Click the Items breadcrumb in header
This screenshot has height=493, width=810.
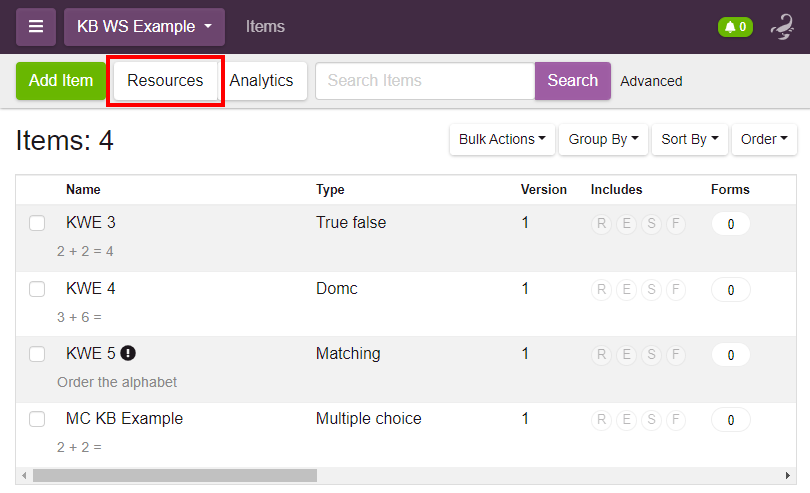tap(265, 26)
